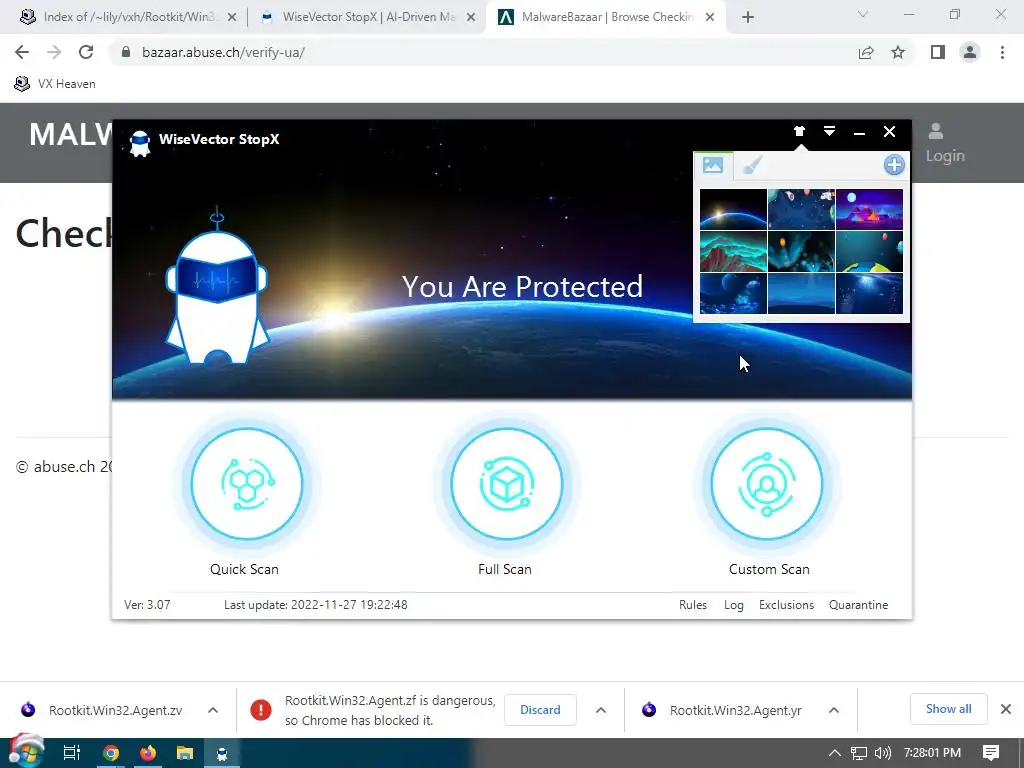The height and width of the screenshot is (768, 1024).
Task: Switch to the WiseVector StopX browser tab
Action: tap(369, 17)
